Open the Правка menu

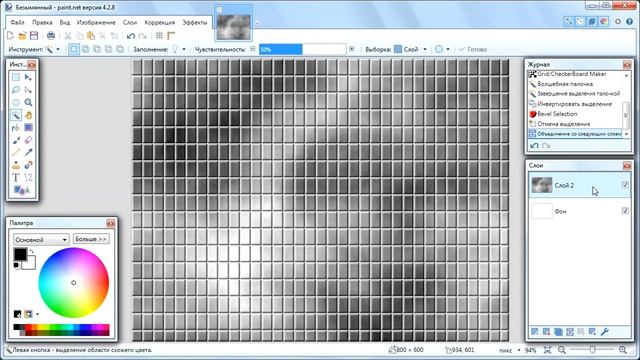[42, 22]
